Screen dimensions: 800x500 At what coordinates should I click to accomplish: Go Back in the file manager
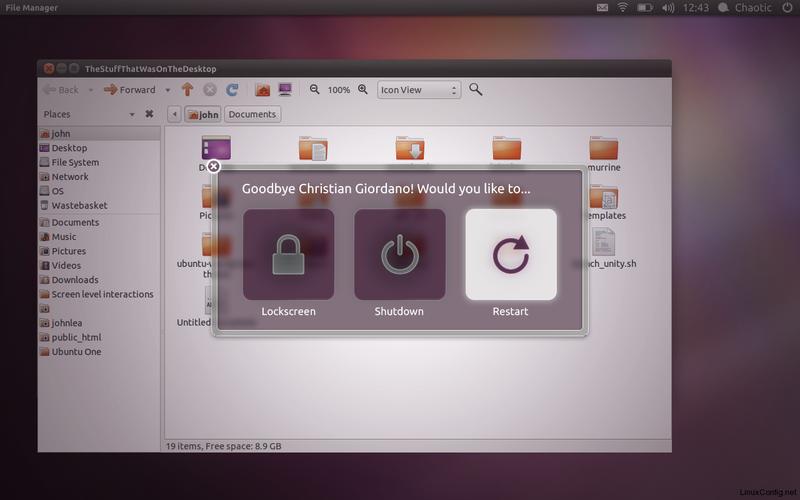click(x=61, y=90)
